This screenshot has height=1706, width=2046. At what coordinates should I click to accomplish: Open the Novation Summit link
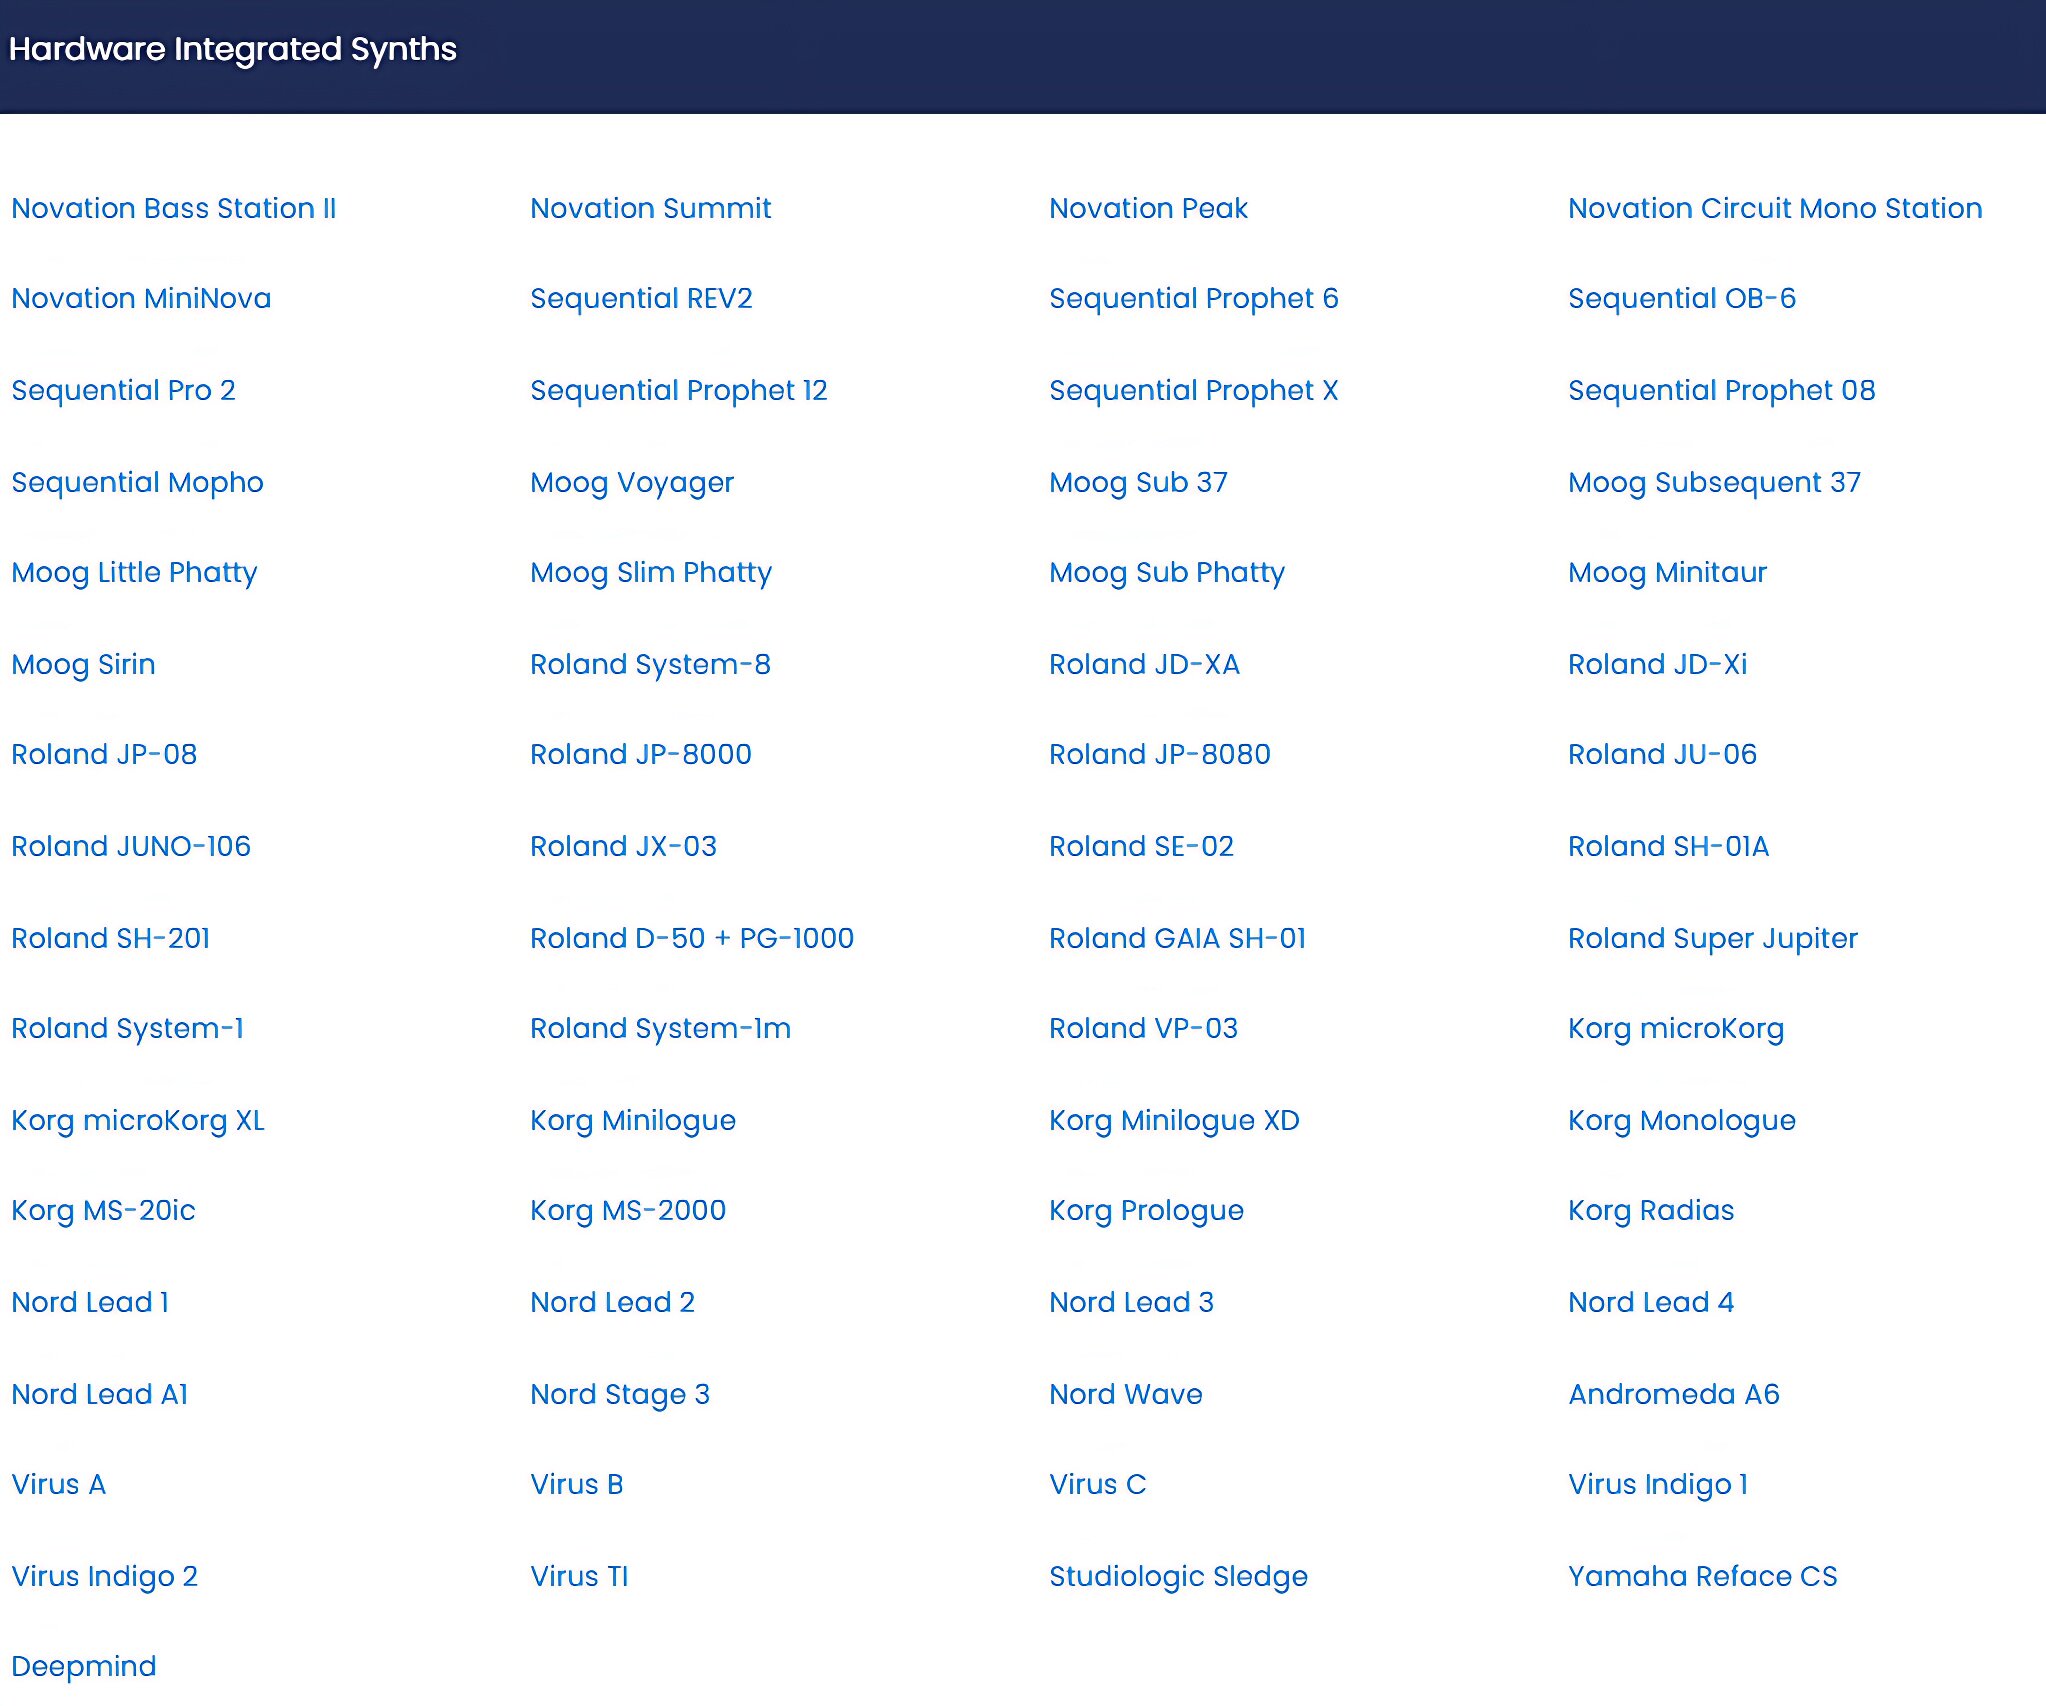click(650, 208)
